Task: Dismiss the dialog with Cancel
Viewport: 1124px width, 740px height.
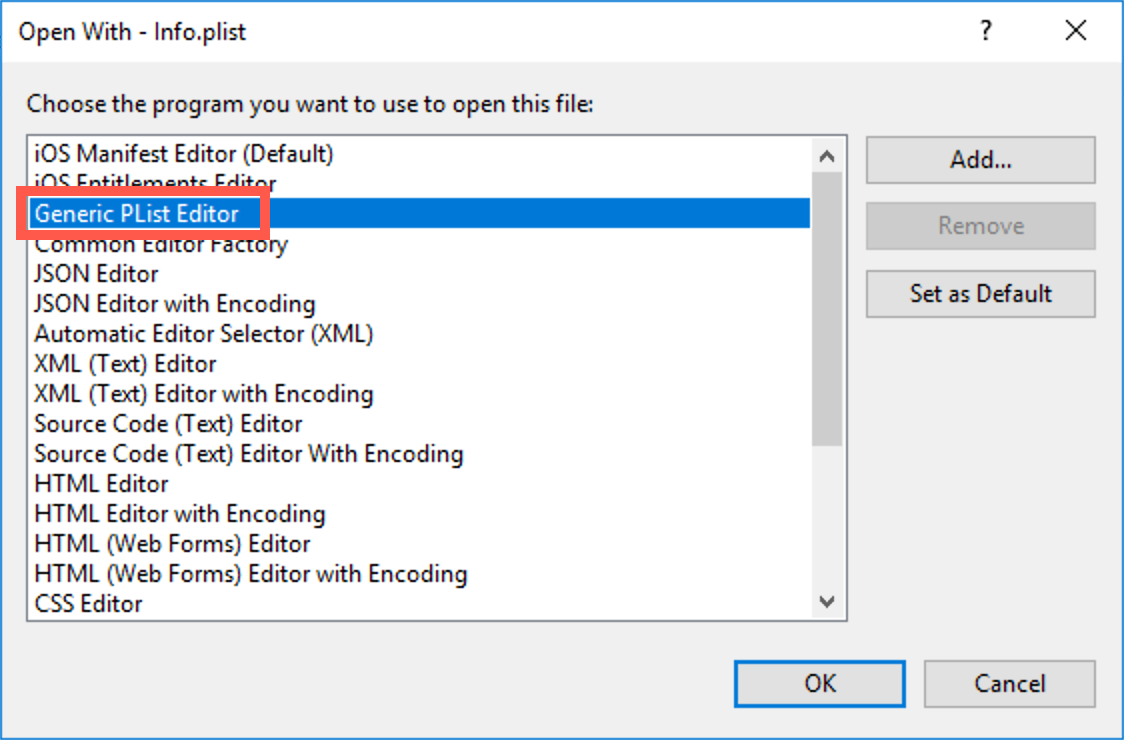Action: click(1009, 683)
